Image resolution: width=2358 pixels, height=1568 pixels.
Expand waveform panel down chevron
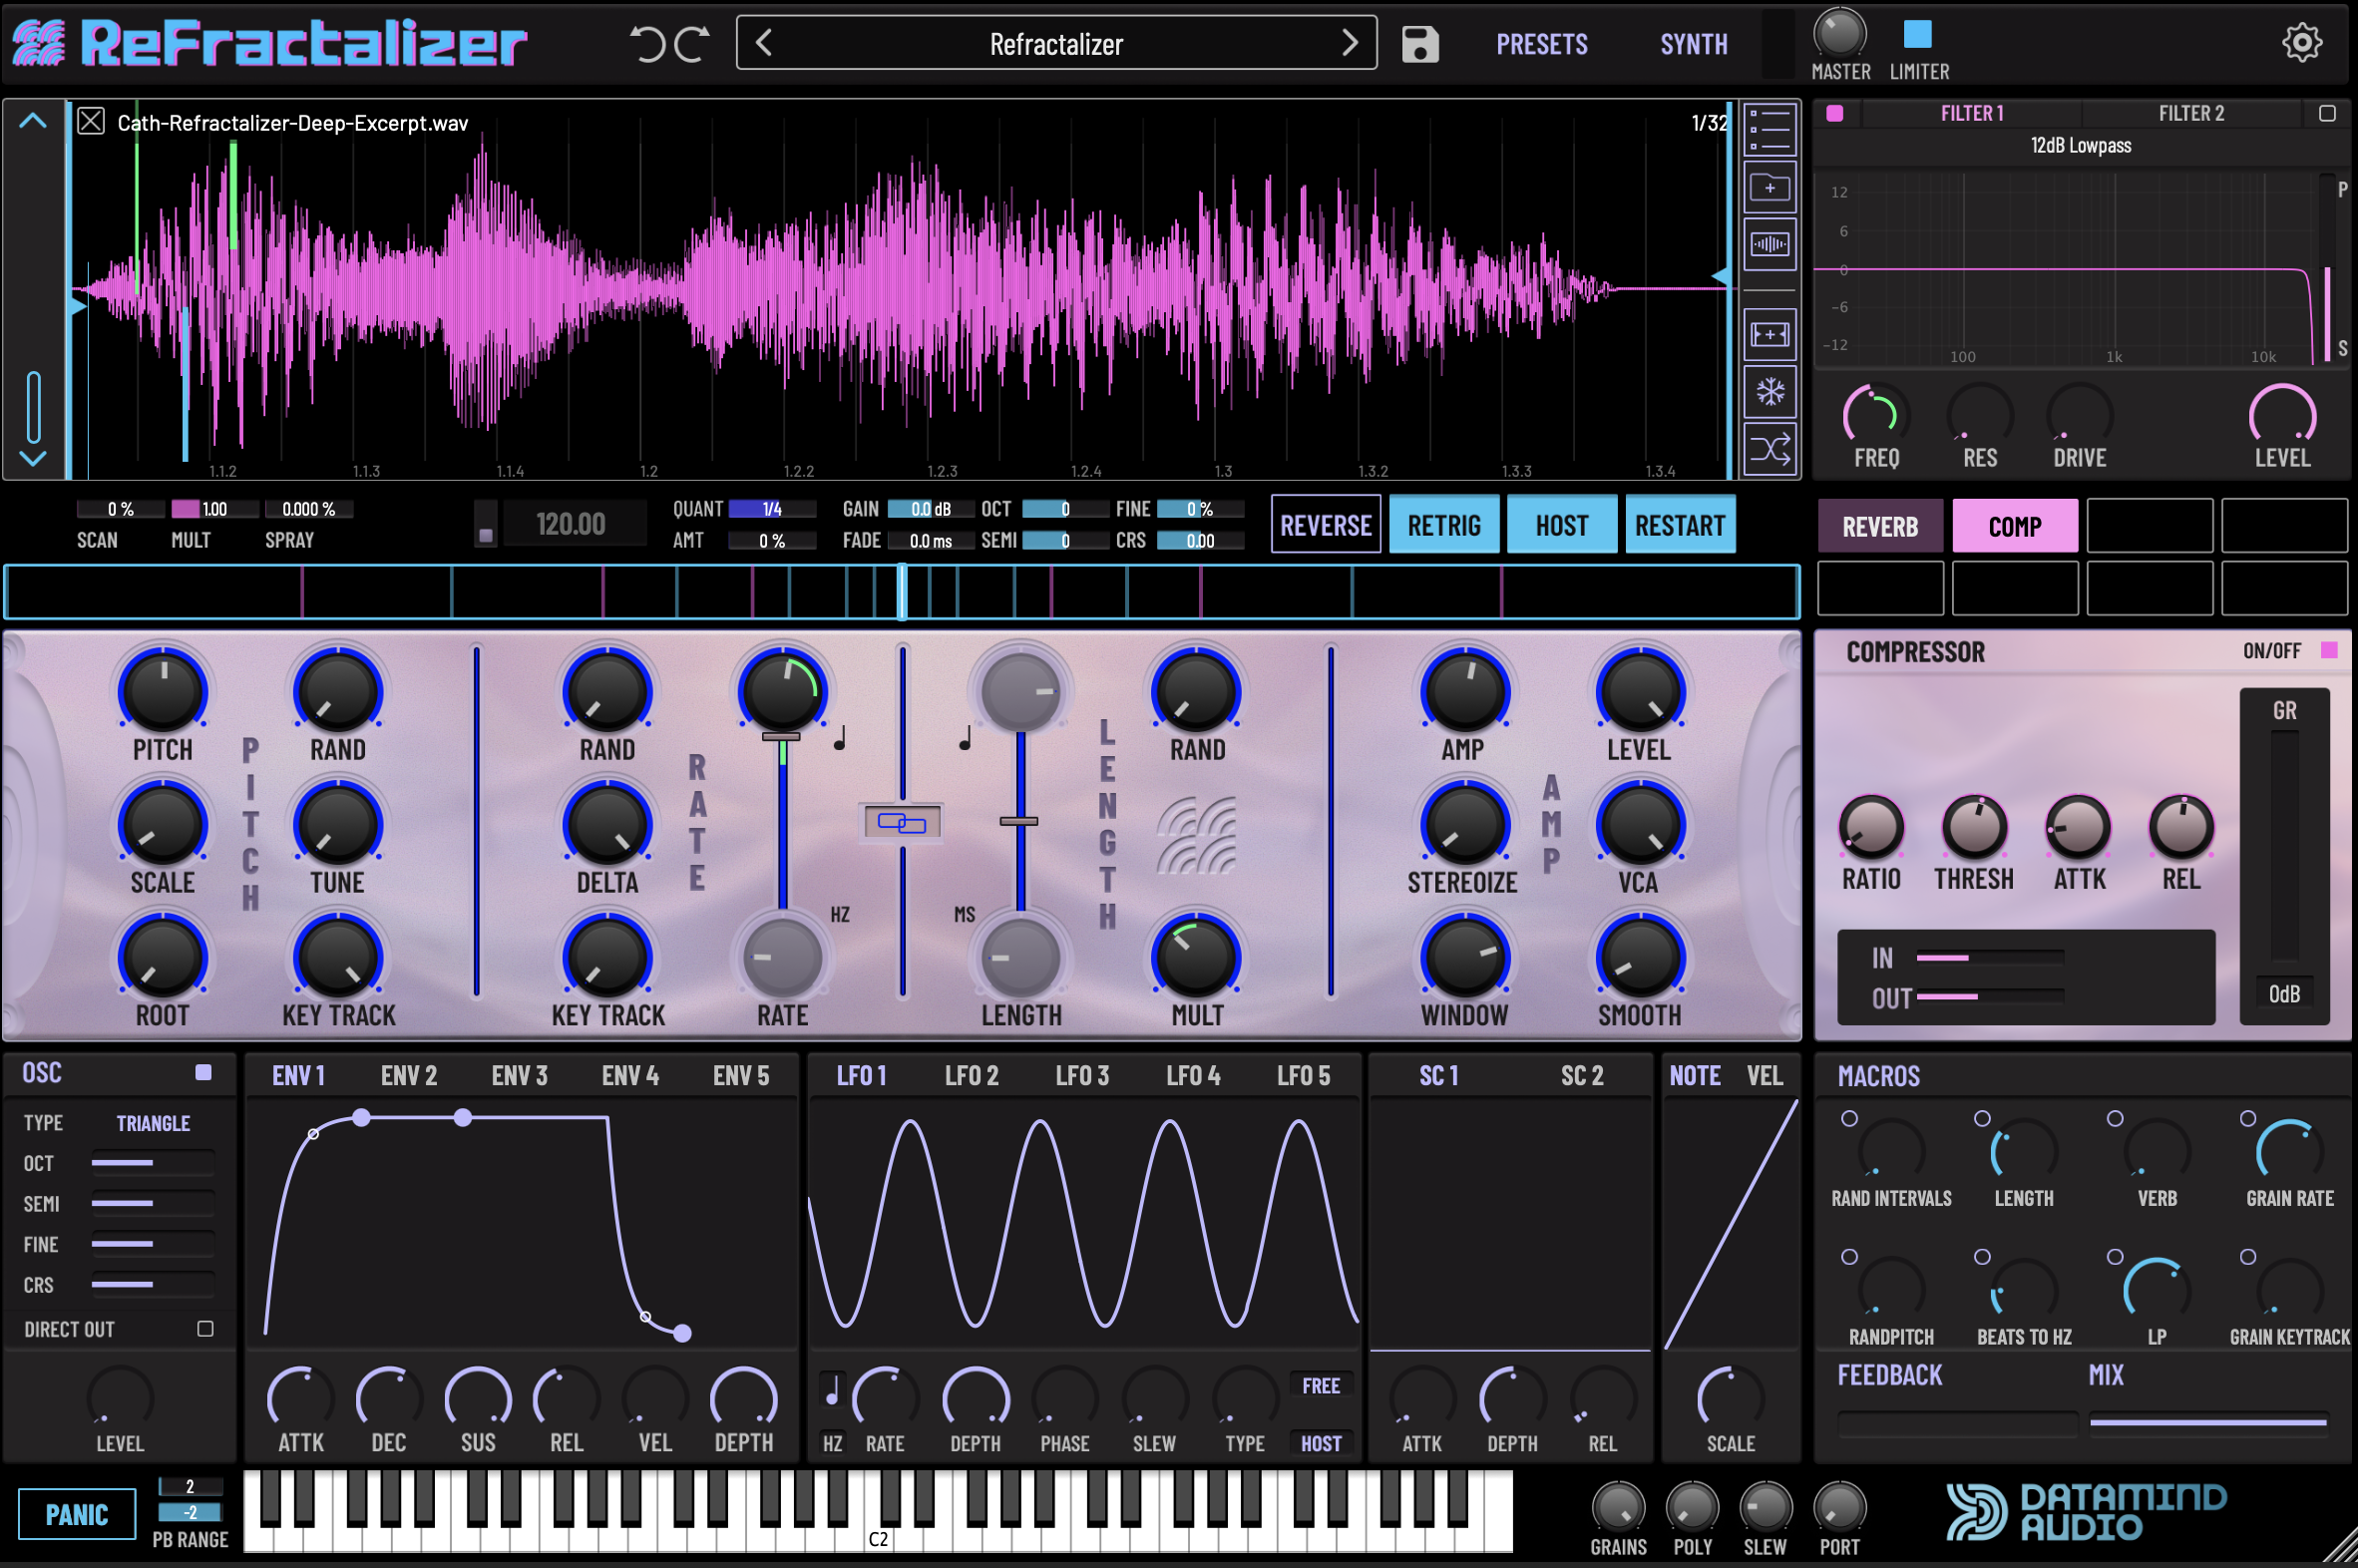pos(33,458)
